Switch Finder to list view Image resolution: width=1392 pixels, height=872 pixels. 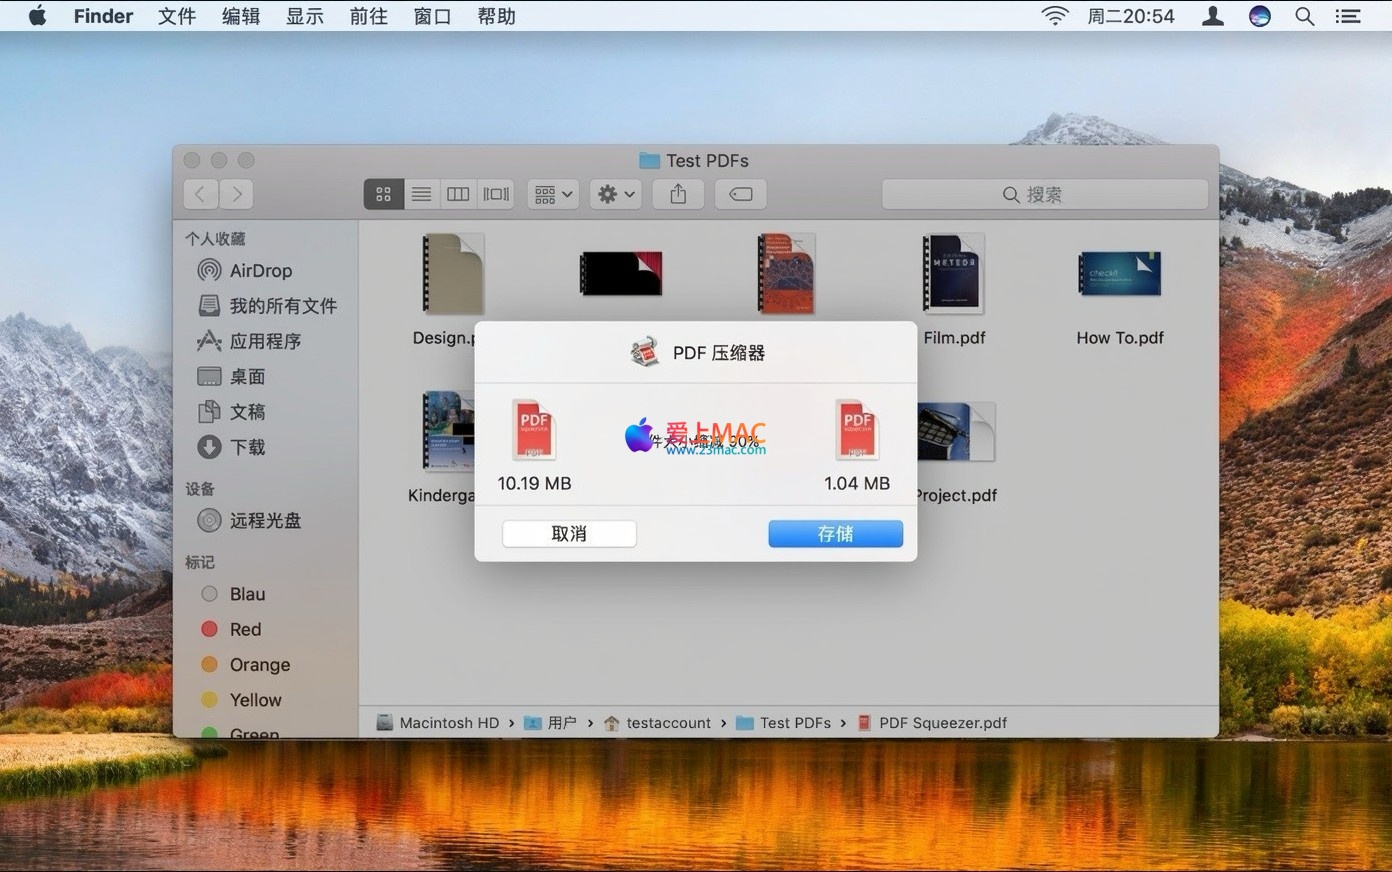click(421, 195)
